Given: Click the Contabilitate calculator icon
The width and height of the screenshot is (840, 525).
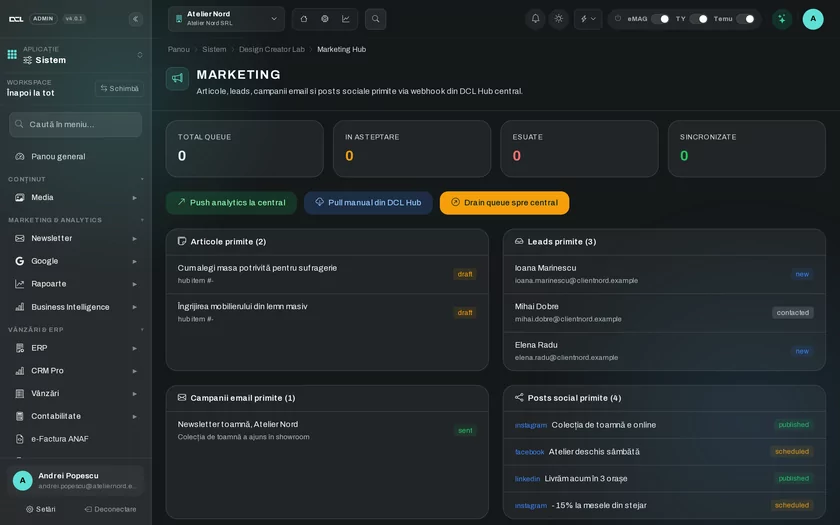Looking at the screenshot, I should pyautogui.click(x=20, y=416).
